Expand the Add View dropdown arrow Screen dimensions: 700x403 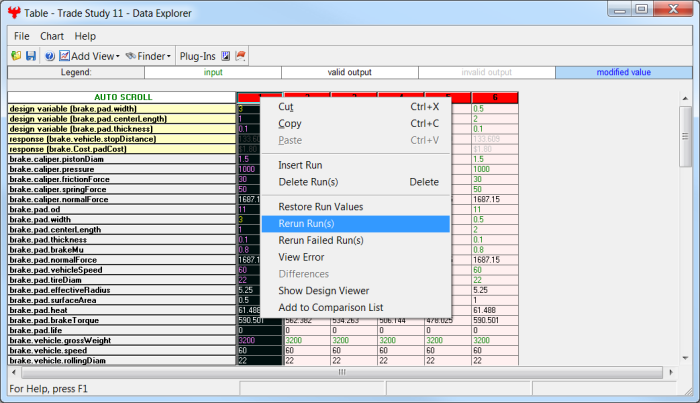(117, 56)
